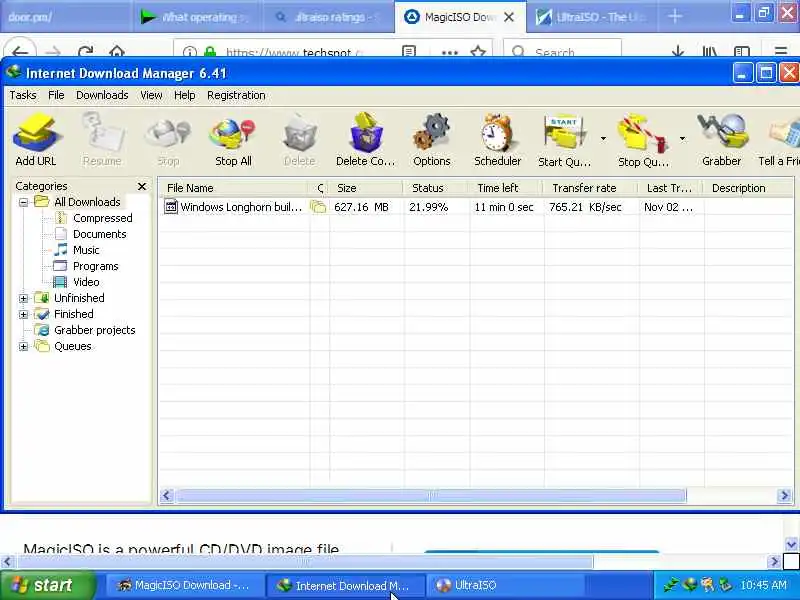Click Delete Completed toolbar icon
The width and height of the screenshot is (800, 600).
[x=365, y=140]
